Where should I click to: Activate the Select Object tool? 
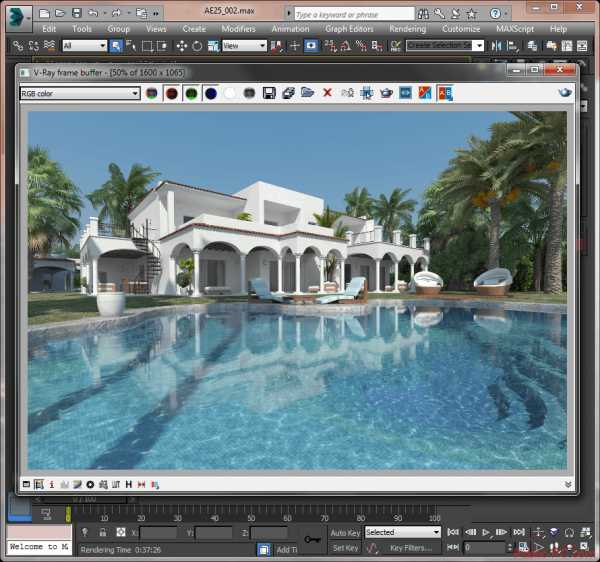pyautogui.click(x=116, y=46)
